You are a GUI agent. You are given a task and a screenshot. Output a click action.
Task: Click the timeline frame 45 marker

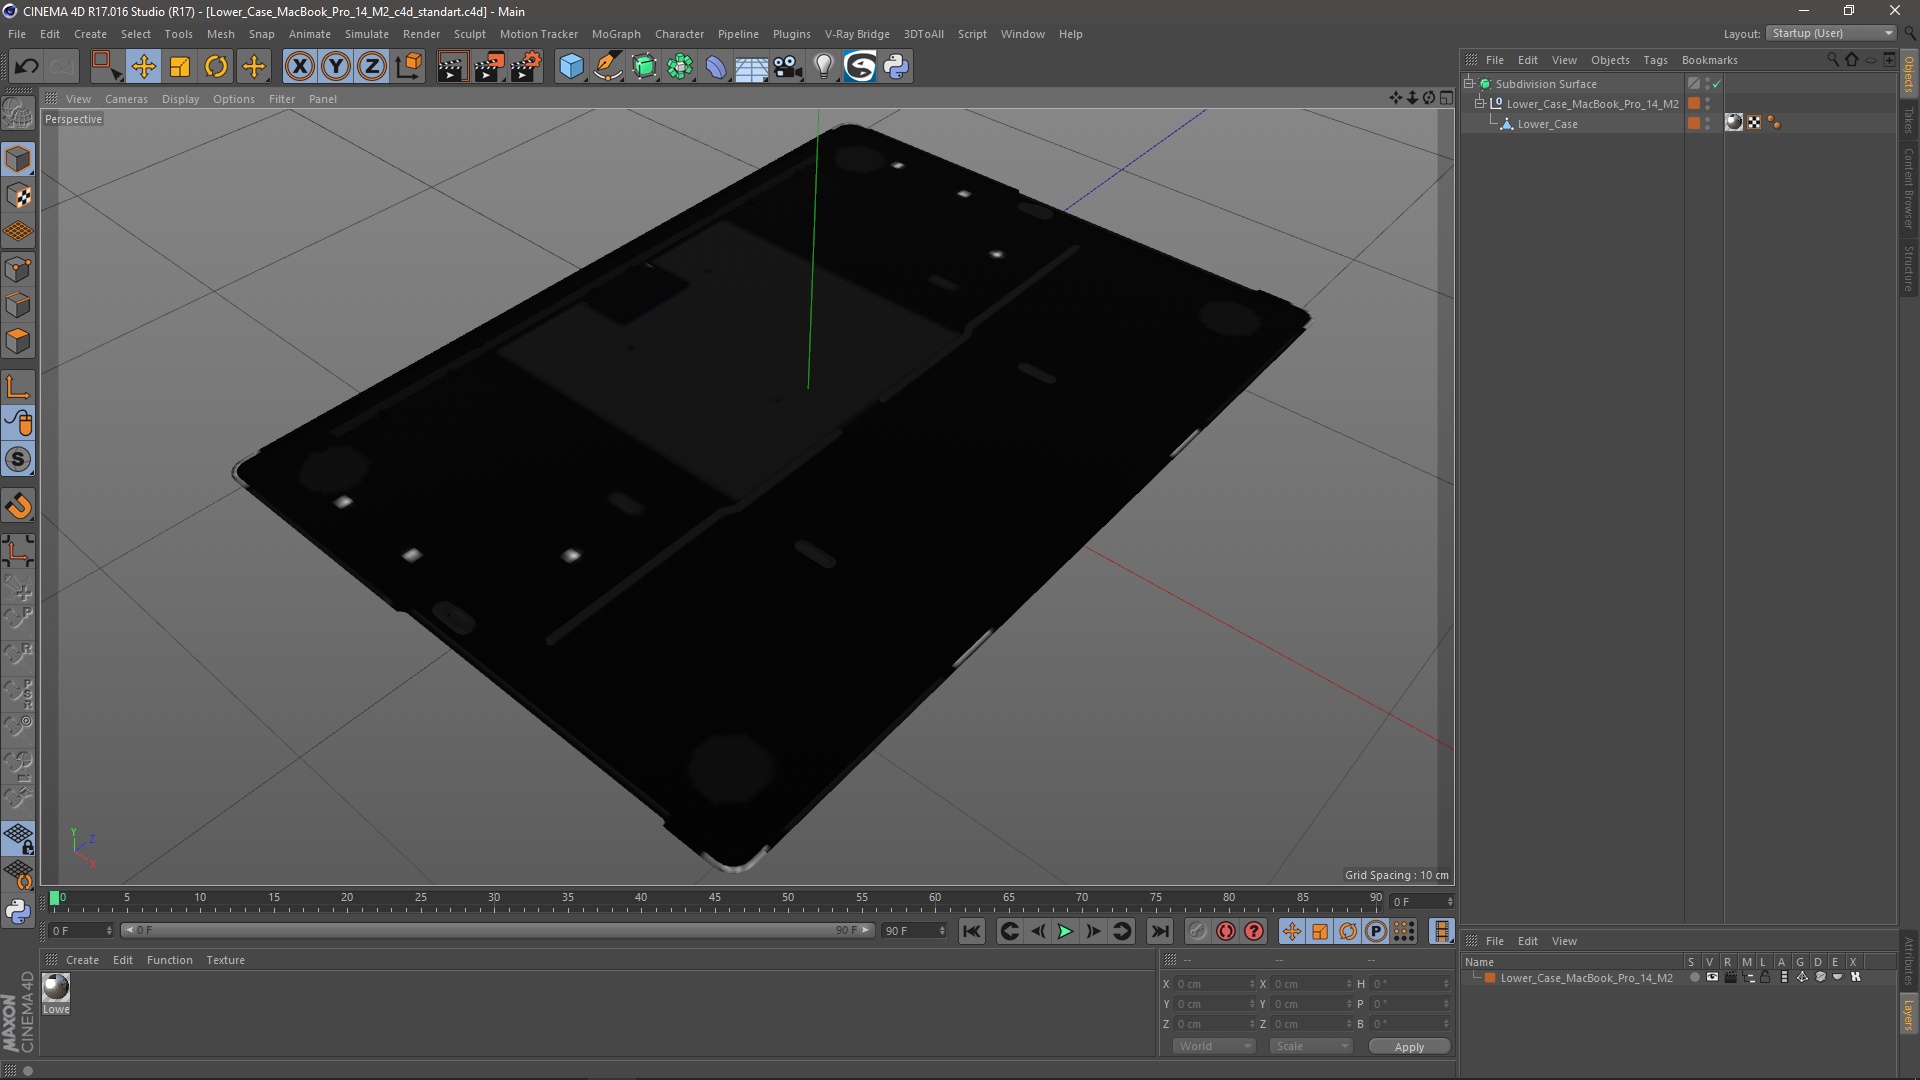pyautogui.click(x=714, y=899)
